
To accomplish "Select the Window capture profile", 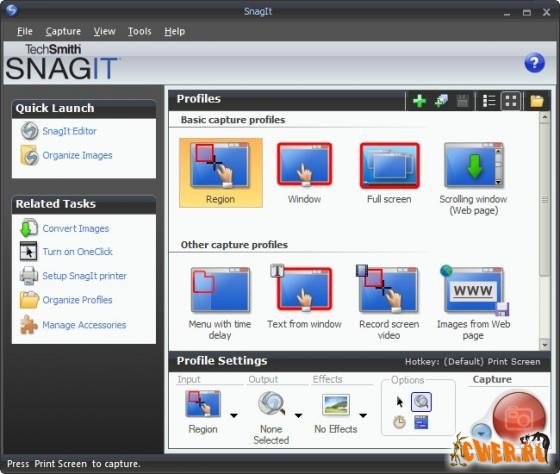I will tap(305, 173).
